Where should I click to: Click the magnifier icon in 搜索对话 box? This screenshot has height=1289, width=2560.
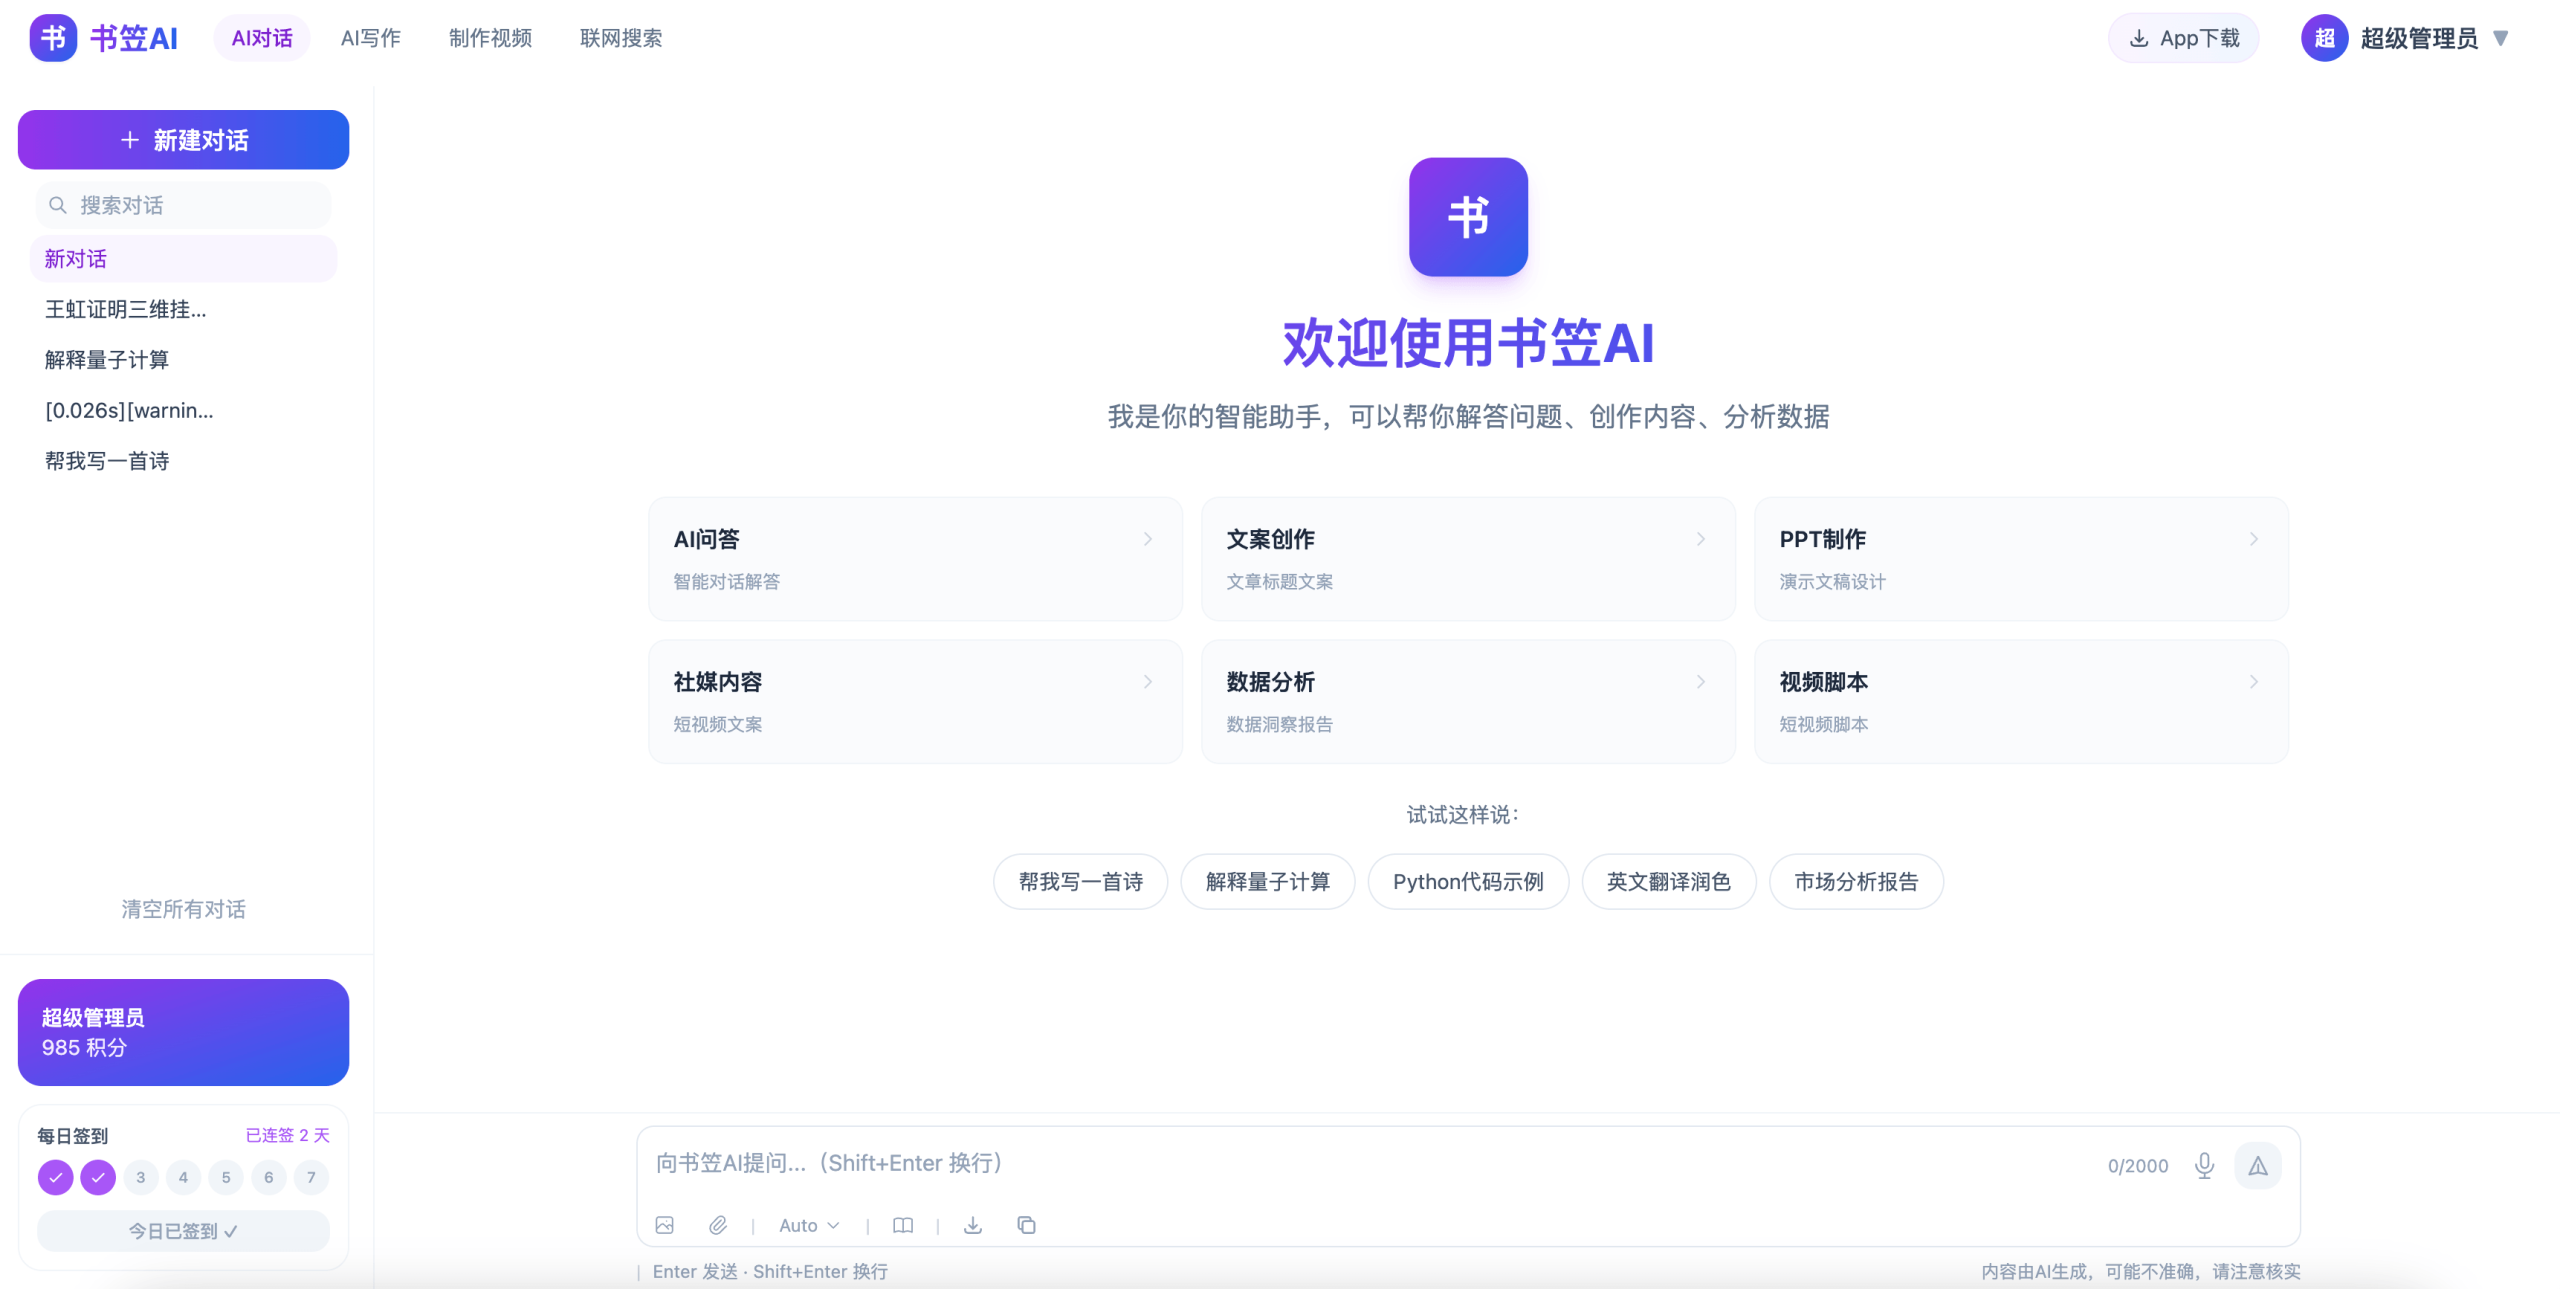(x=58, y=205)
